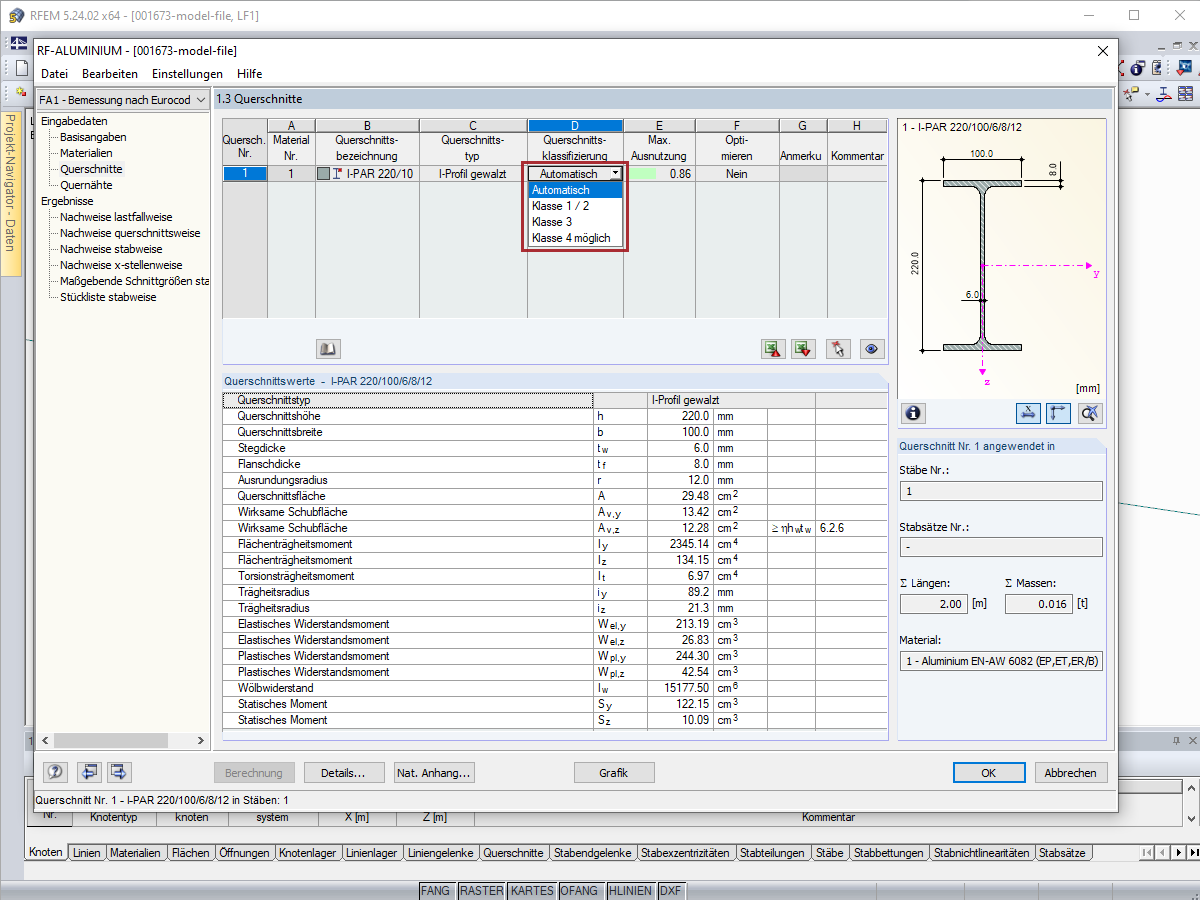The image size is (1200, 900).
Task: Click the clipboard icon in RFEM toolbar
Action: [1158, 68]
